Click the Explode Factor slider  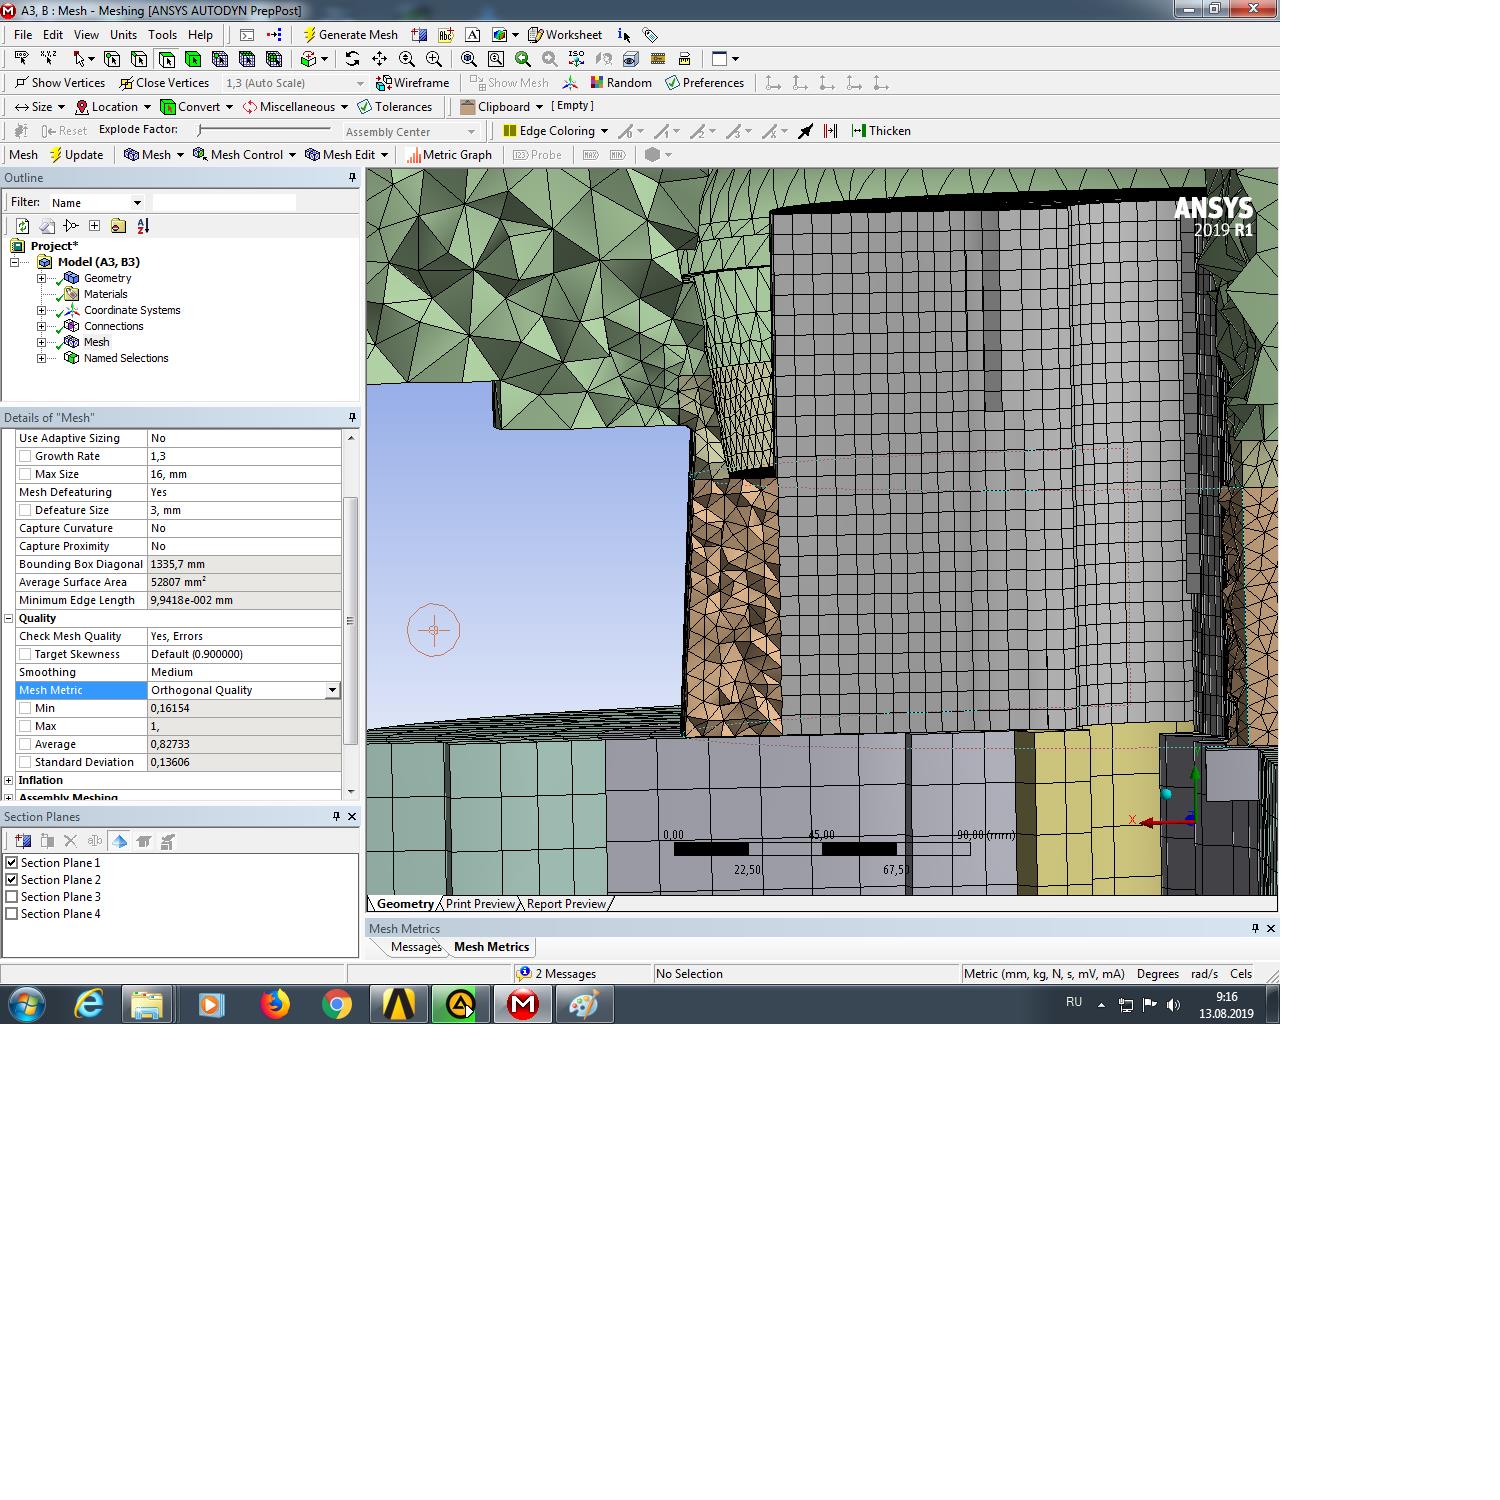coord(264,130)
